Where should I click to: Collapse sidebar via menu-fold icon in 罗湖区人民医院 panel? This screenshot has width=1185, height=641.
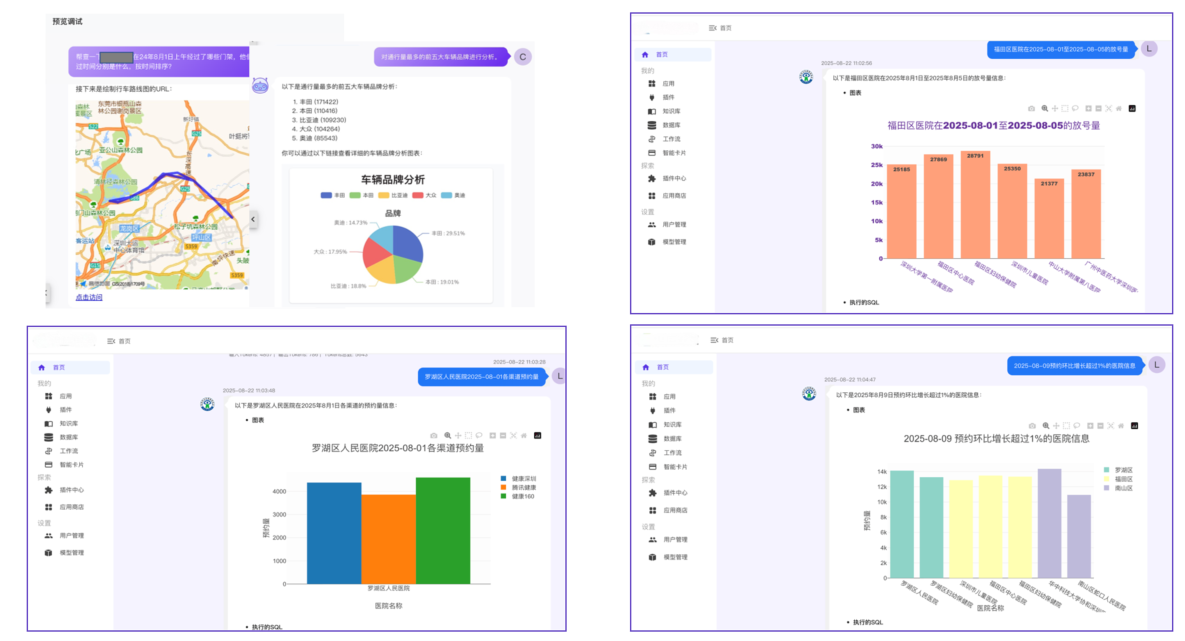point(111,341)
